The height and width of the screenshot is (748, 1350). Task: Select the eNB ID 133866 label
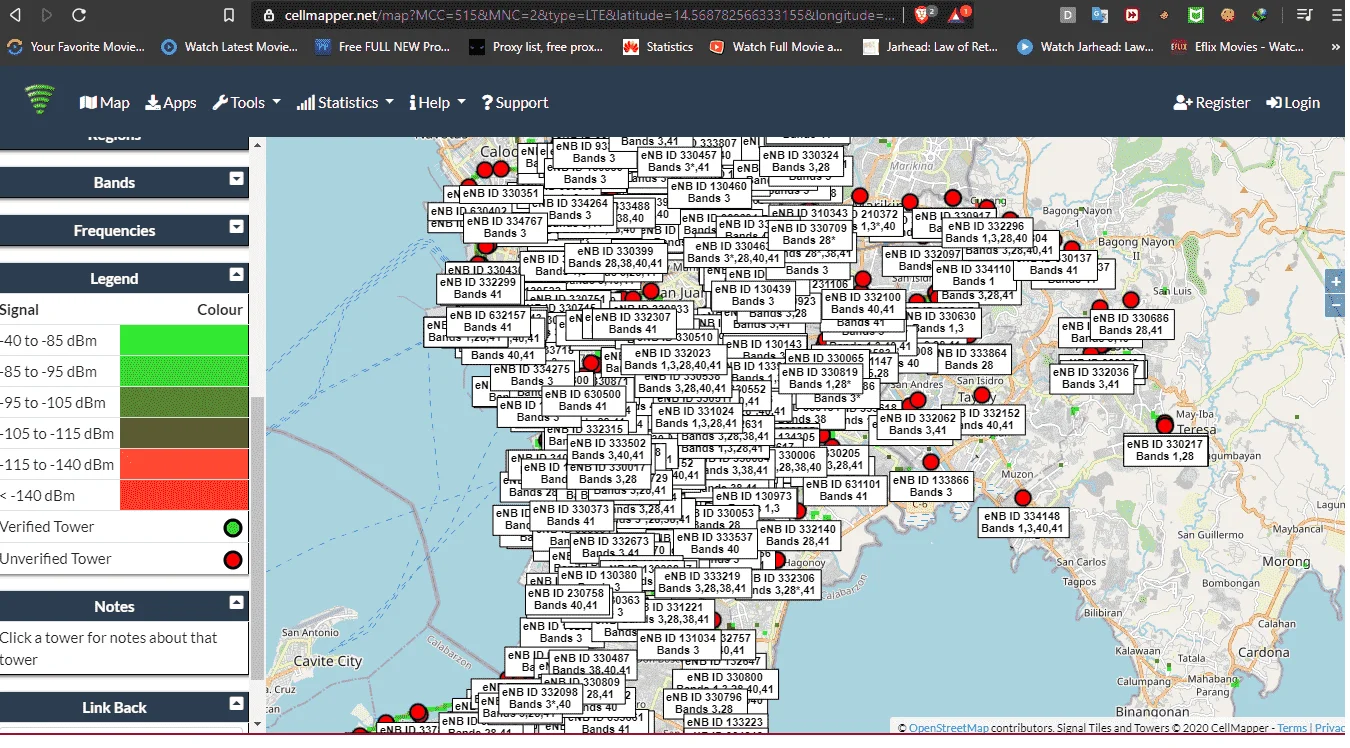tap(931, 486)
